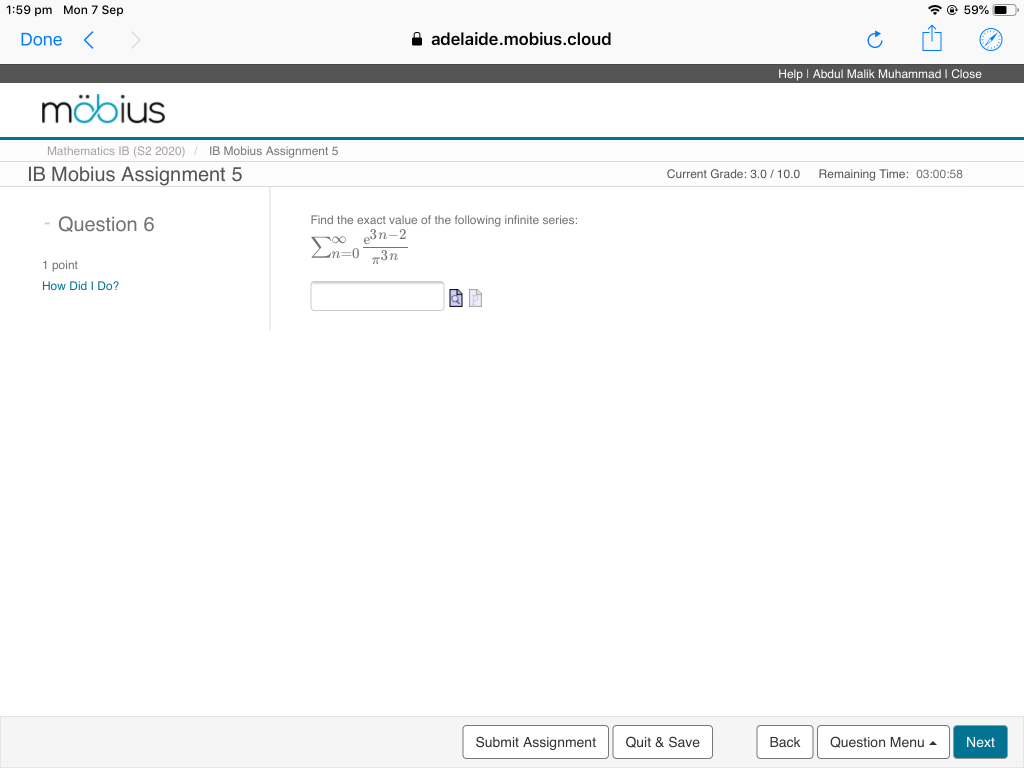Click the padlock icon in address bar
1024x768 pixels.
pos(415,39)
